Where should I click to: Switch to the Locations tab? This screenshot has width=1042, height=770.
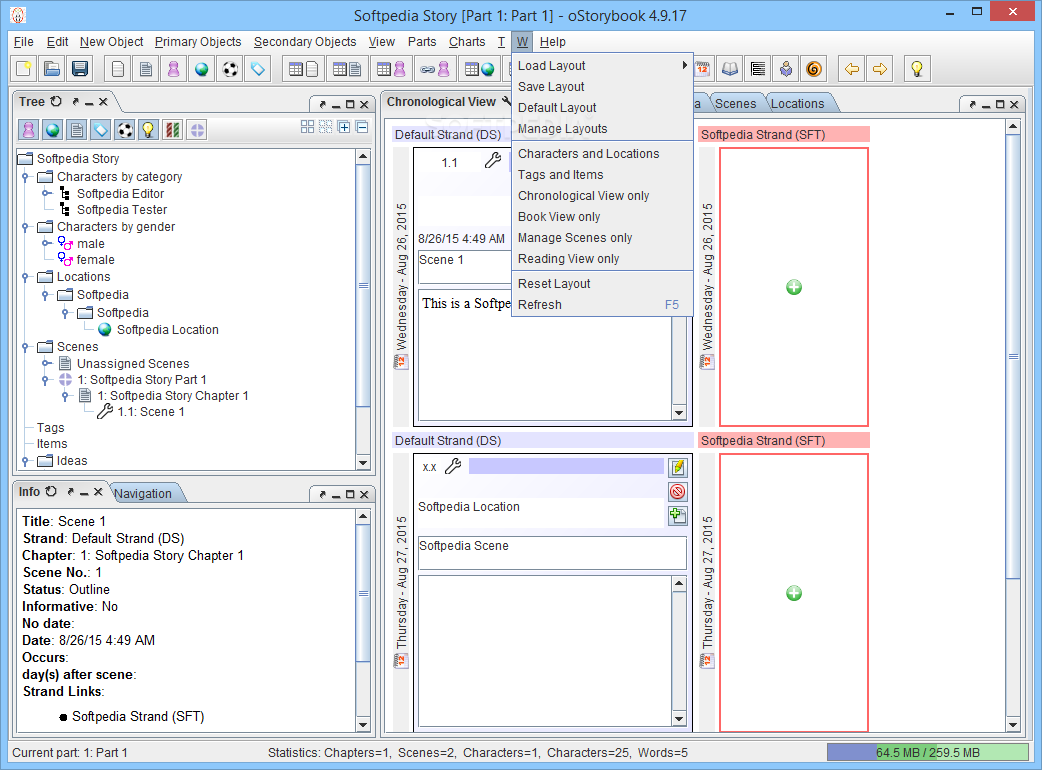(797, 104)
